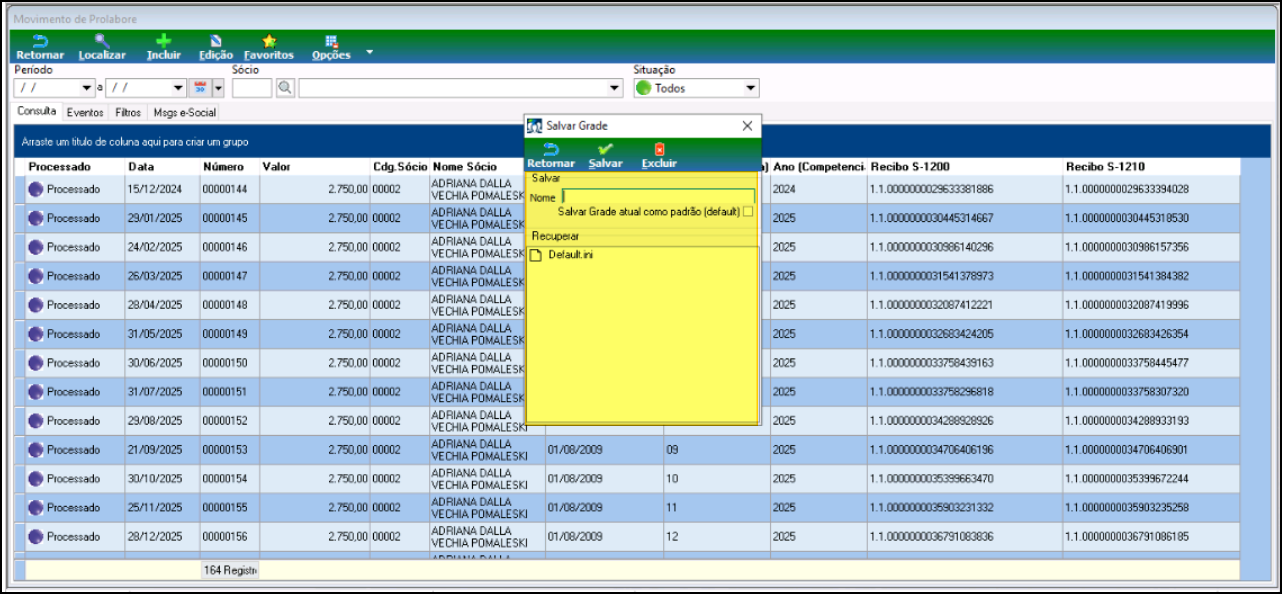Click the Recibo S-1200 column header
Image resolution: width=1282 pixels, height=594 pixels.
(964, 166)
